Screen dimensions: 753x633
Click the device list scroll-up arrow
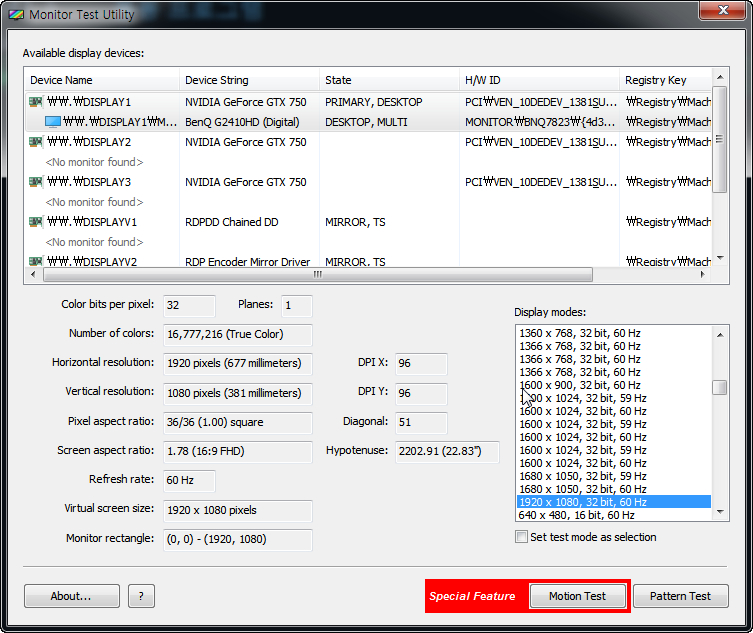pyautogui.click(x=720, y=77)
